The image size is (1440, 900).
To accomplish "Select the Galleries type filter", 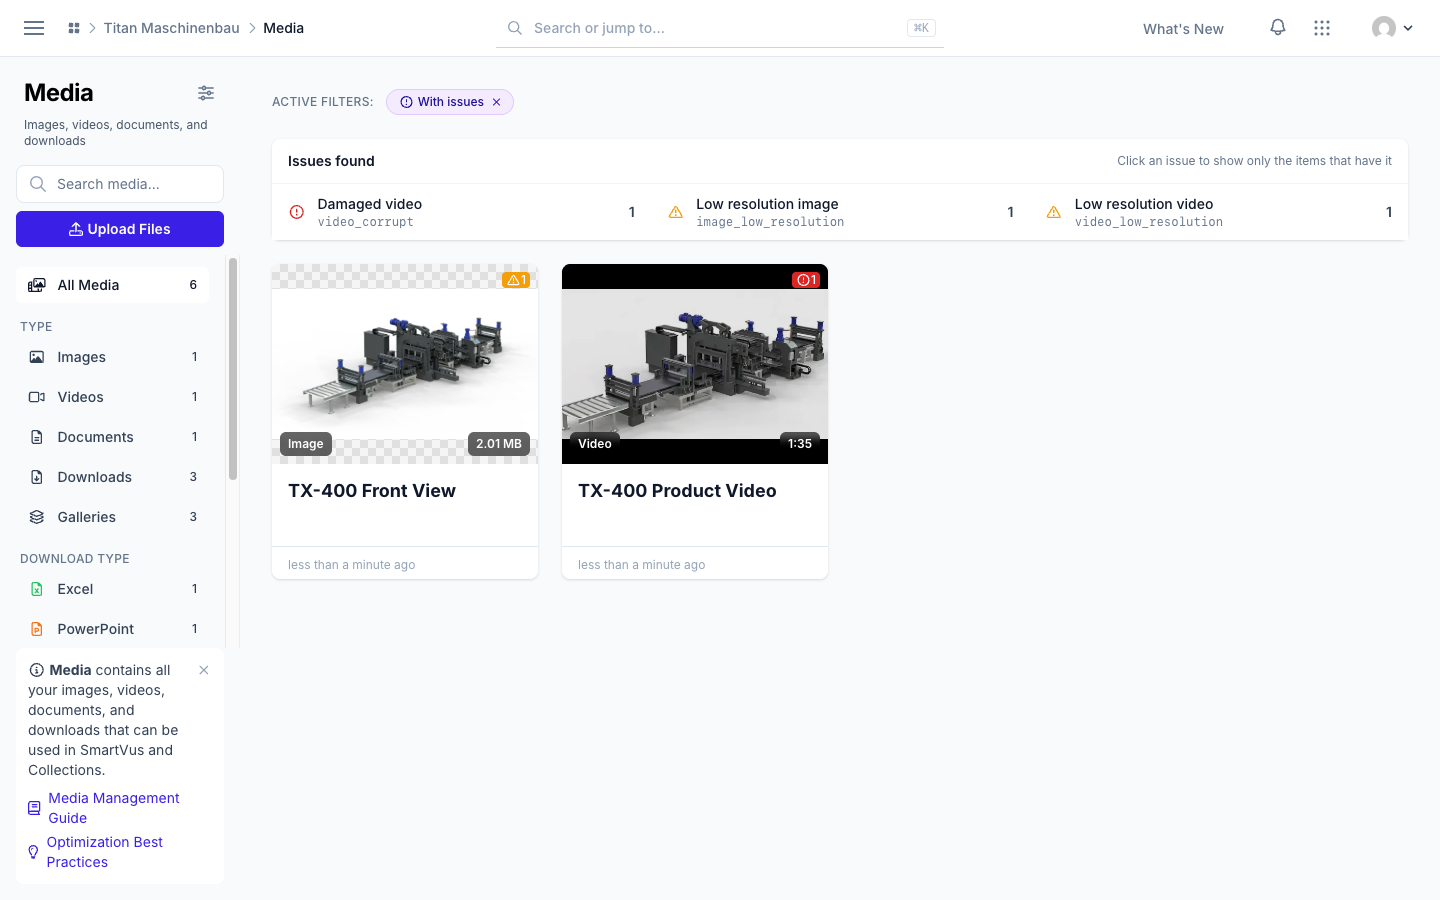I will coord(113,517).
